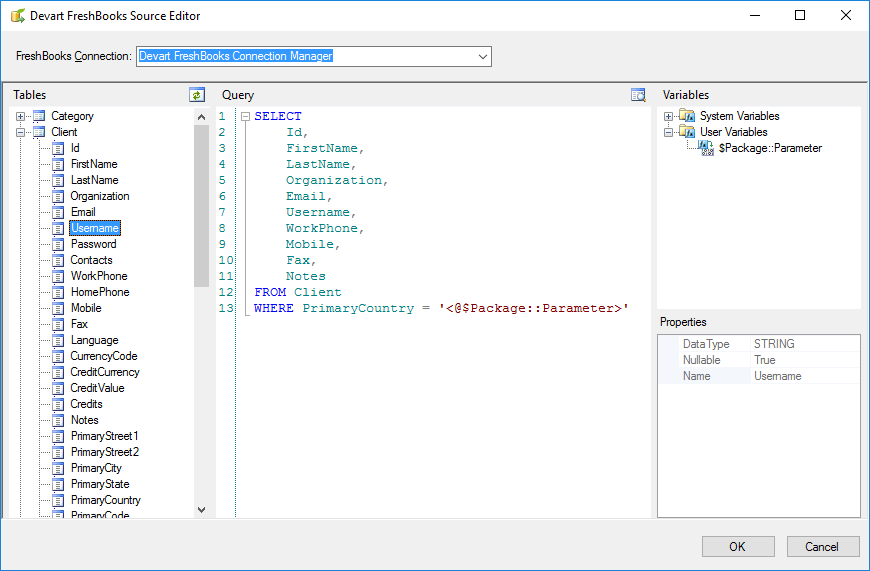Click the User Variables folder icon

[x=687, y=132]
